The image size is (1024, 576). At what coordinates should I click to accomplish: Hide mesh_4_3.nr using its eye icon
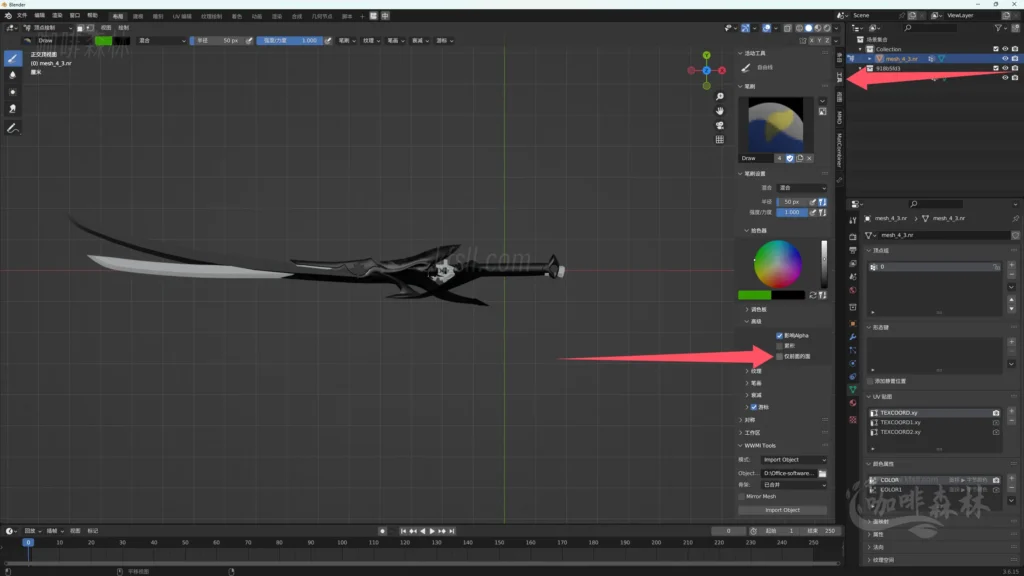[1005, 59]
